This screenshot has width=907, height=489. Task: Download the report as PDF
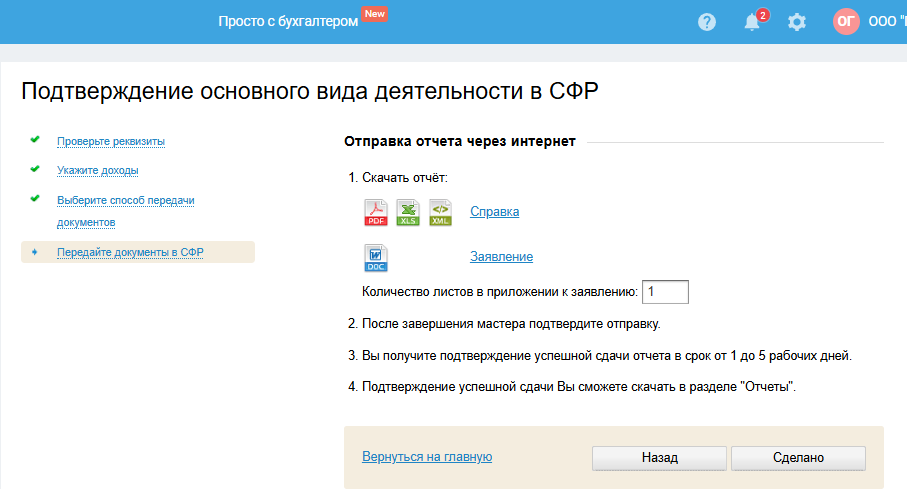(x=376, y=213)
